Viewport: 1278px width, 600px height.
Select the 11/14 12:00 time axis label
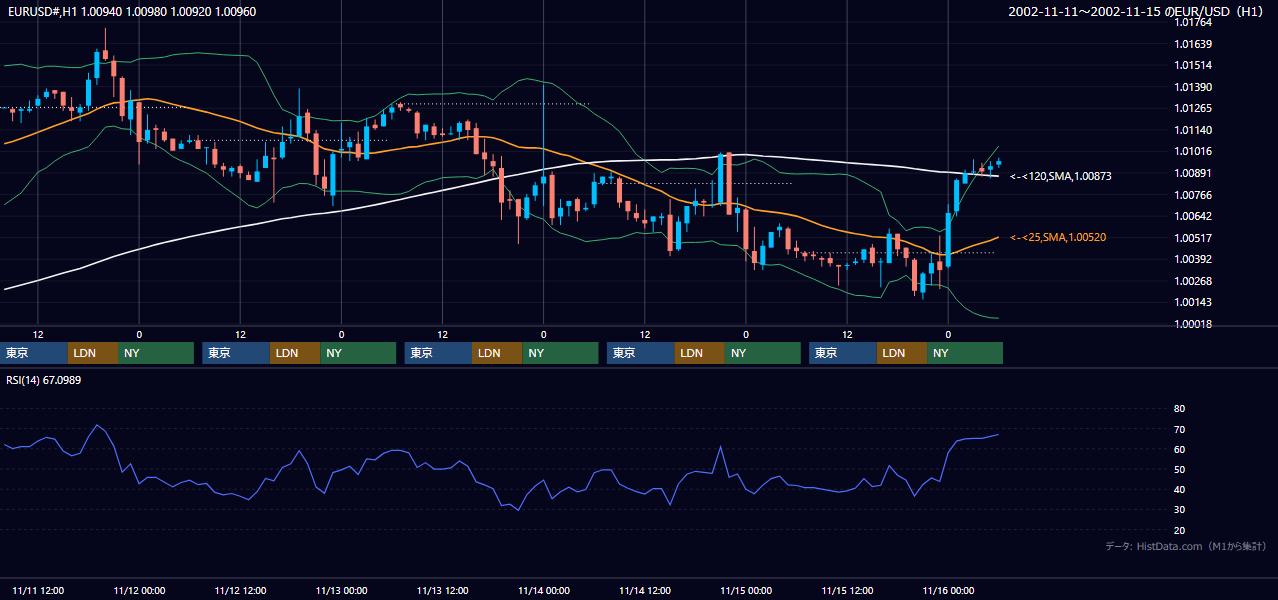[x=644, y=591]
